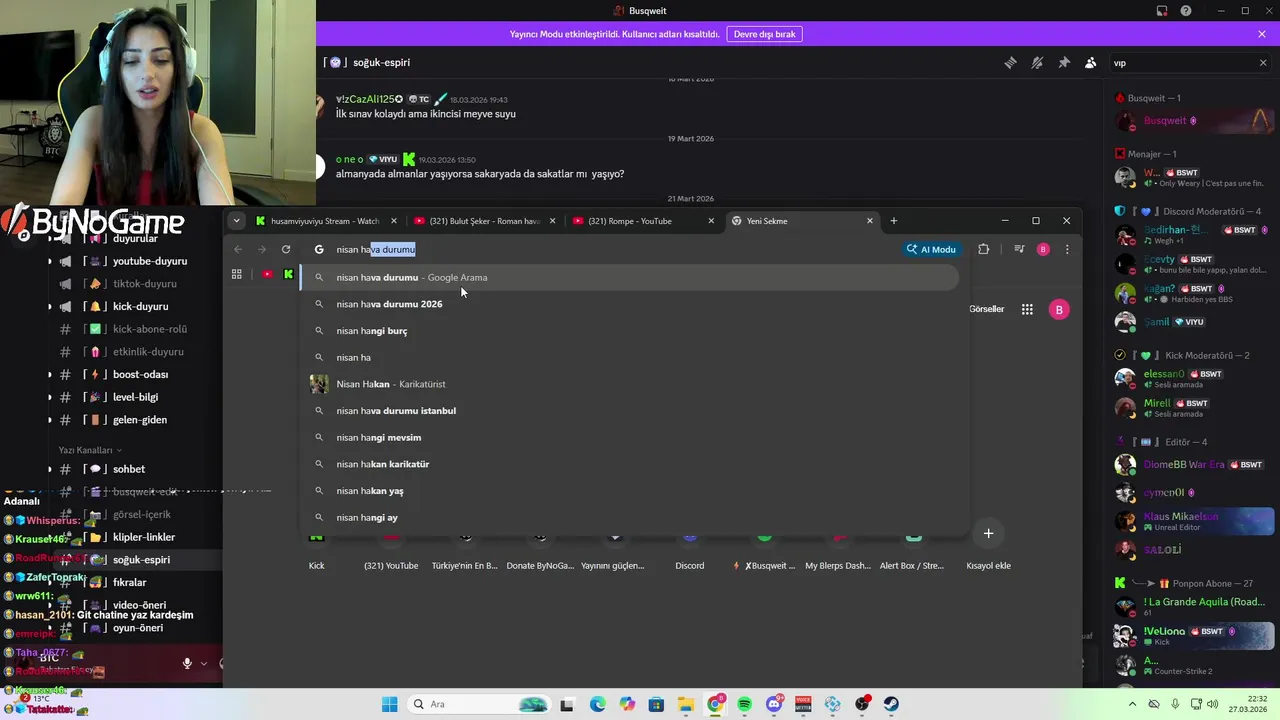
Task: Open Google account avatar on new tab page
Action: click(1059, 309)
